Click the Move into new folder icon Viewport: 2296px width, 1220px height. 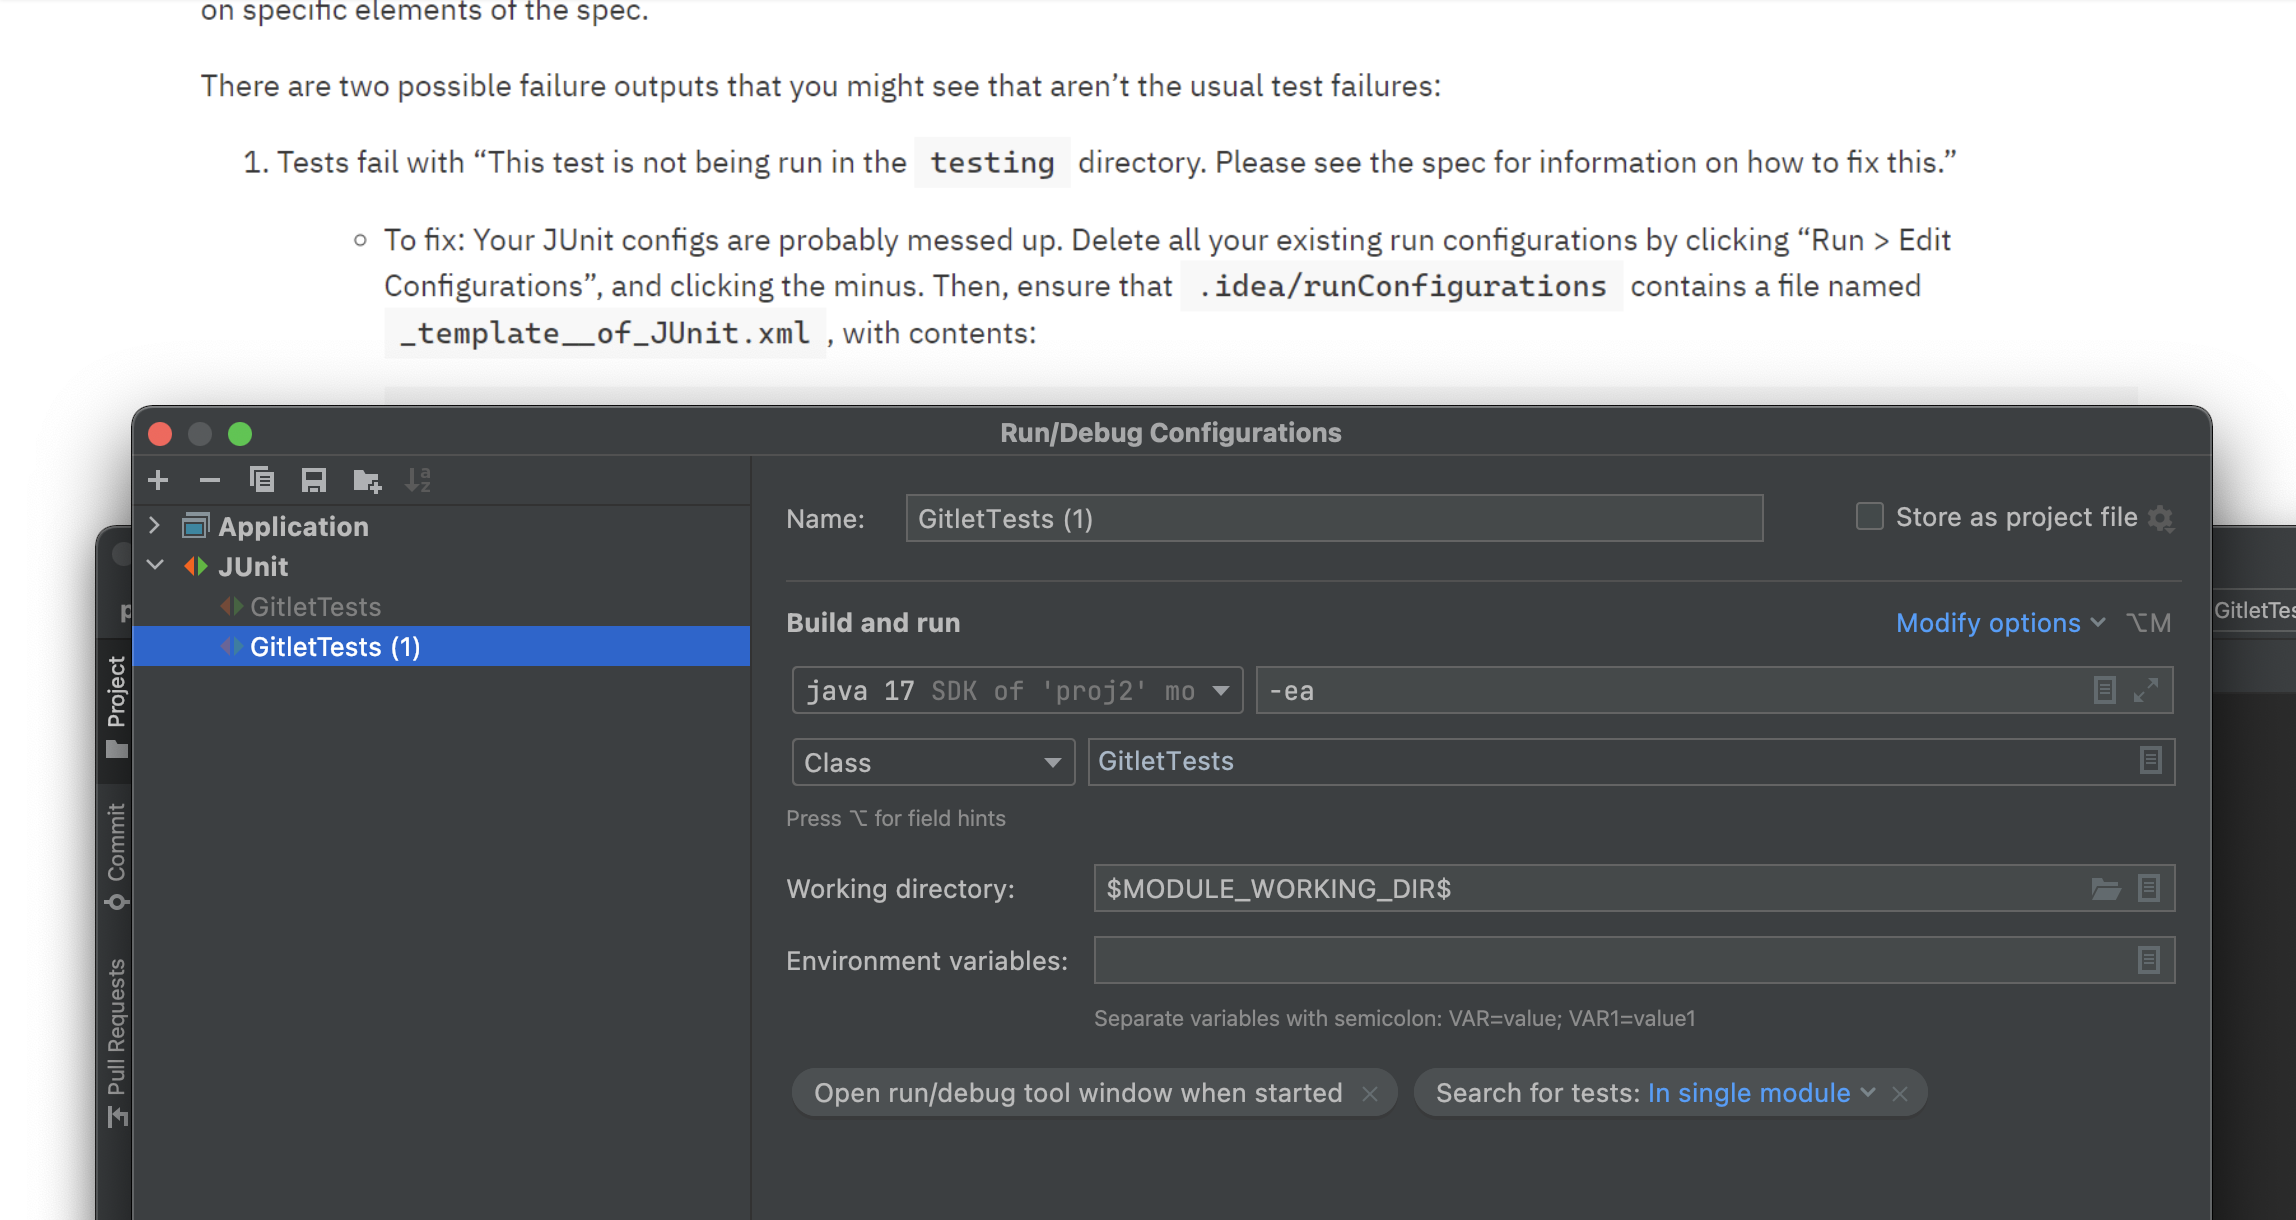(x=367, y=480)
